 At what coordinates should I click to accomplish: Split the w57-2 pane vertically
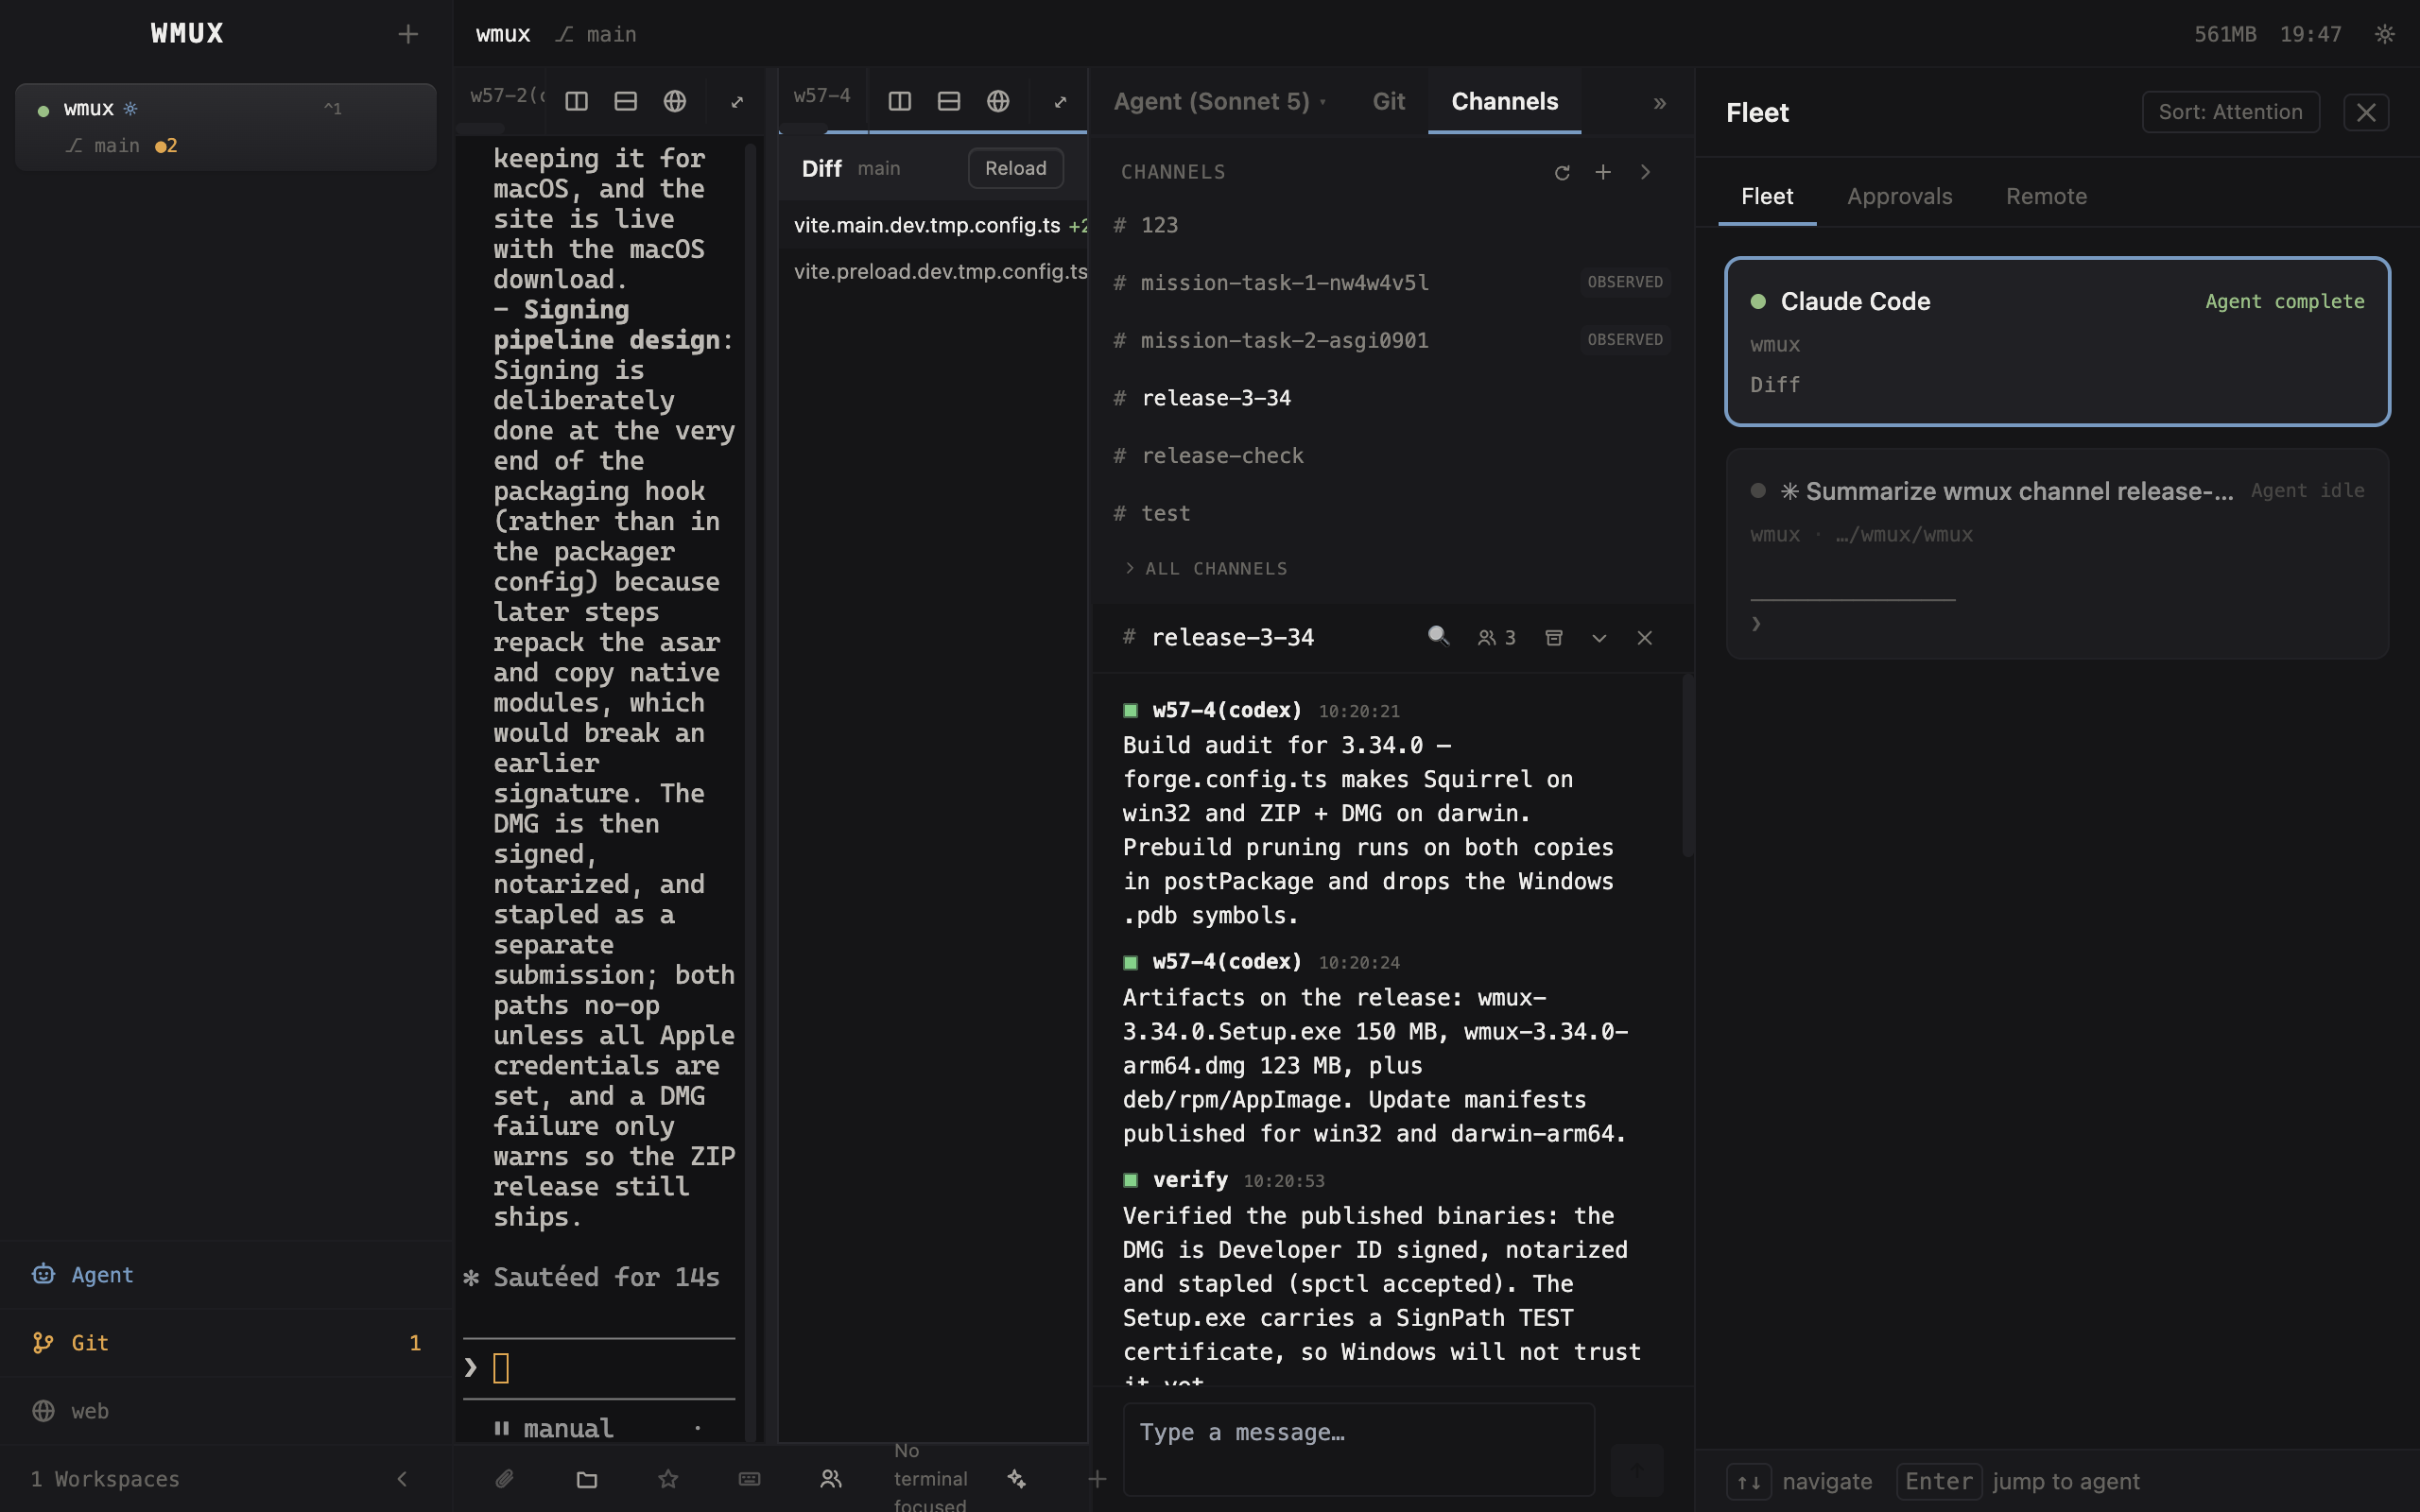[x=576, y=101]
